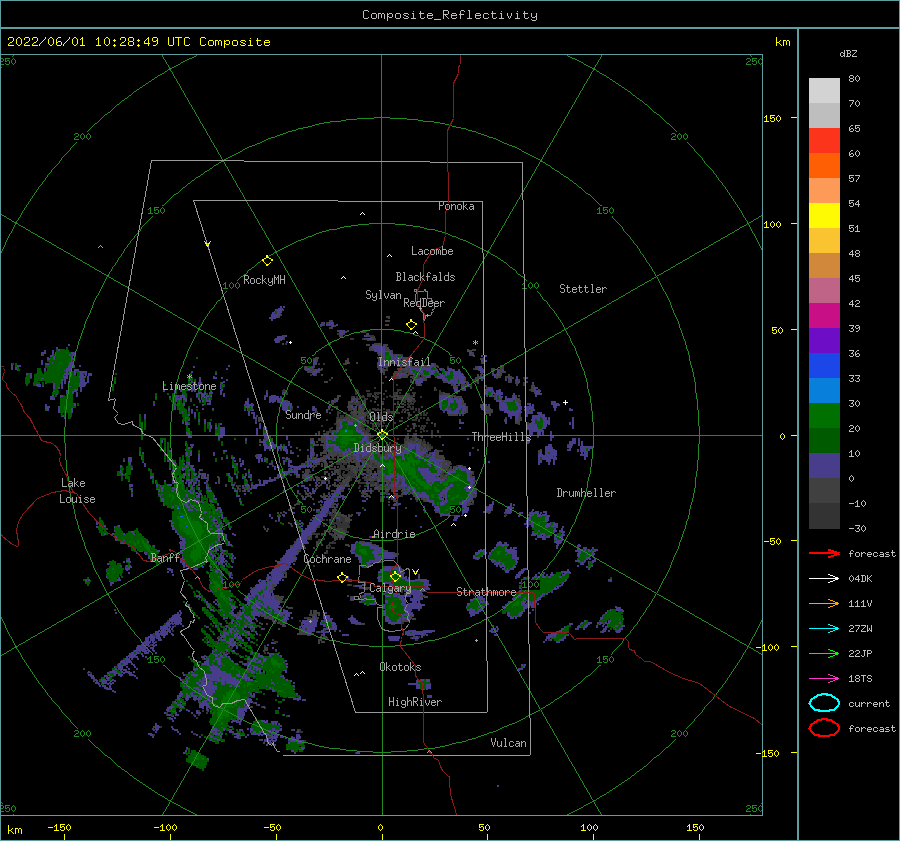The height and width of the screenshot is (841, 900).
Task: Click the Limestone map label
Action: [x=189, y=386]
